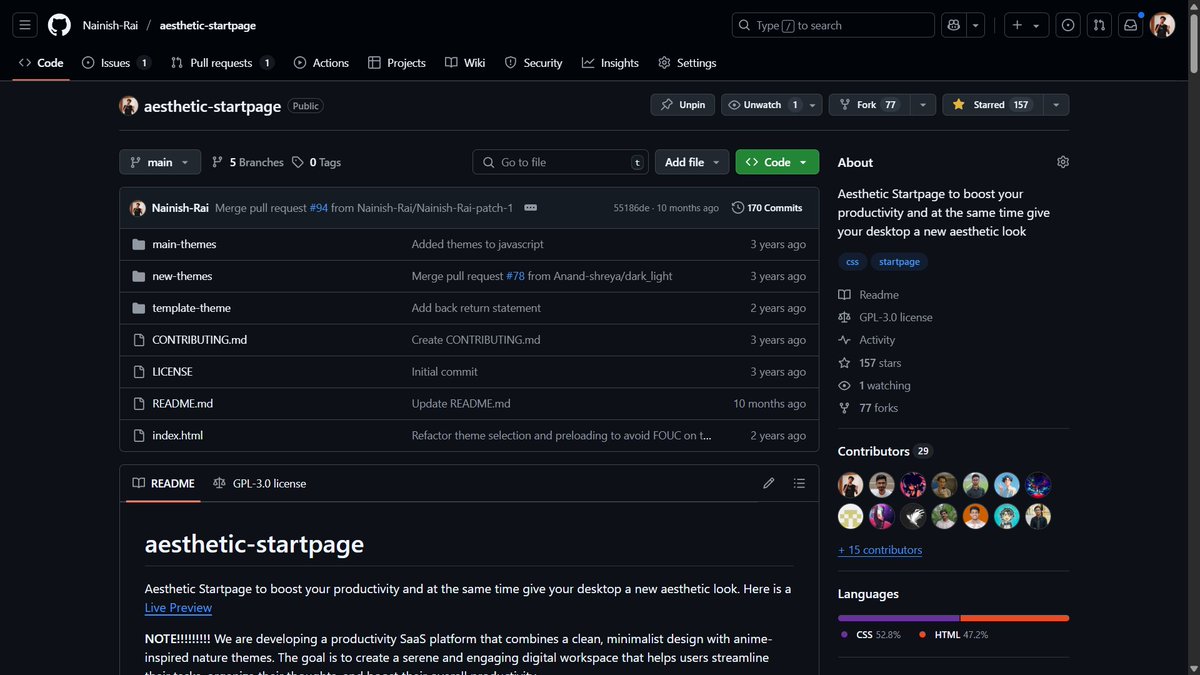Open Copilot chat icon in header
The height and width of the screenshot is (675, 1200).
[955, 25]
